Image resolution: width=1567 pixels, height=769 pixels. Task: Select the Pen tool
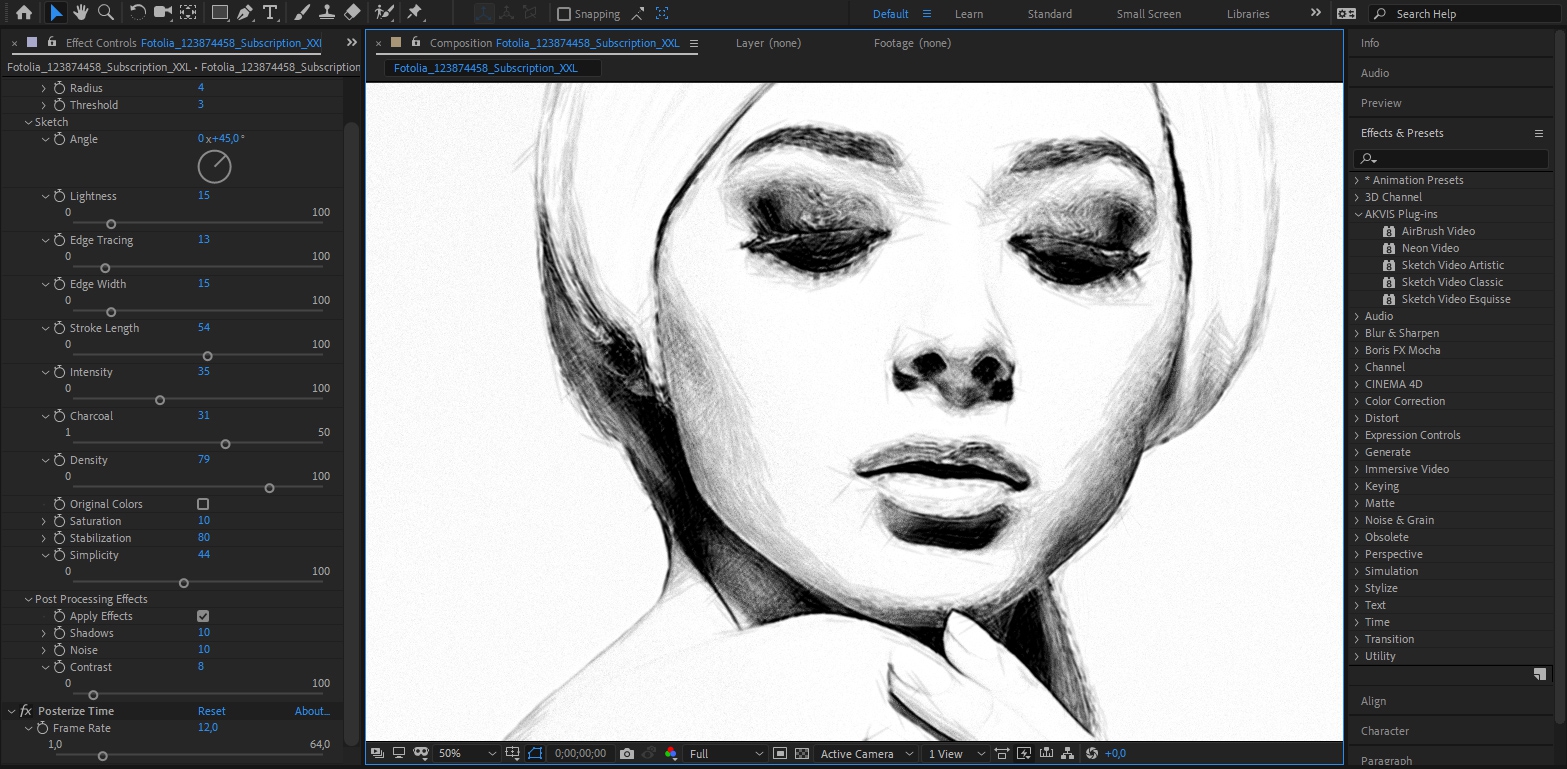[x=245, y=13]
